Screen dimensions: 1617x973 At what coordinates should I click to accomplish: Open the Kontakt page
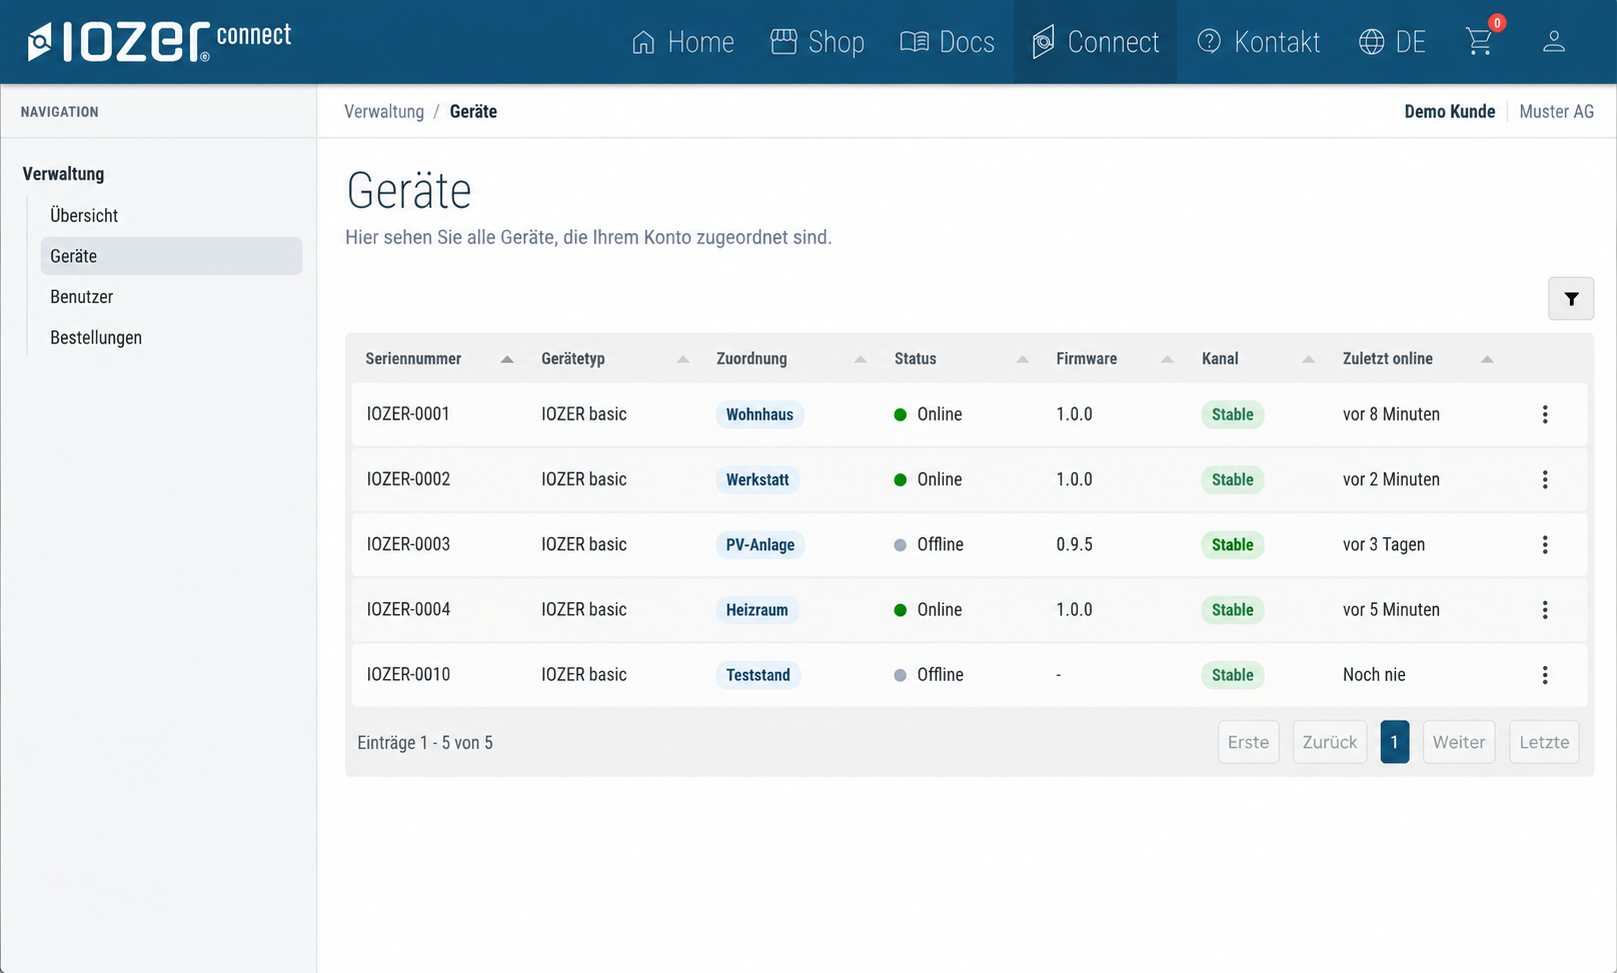pyautogui.click(x=1258, y=42)
